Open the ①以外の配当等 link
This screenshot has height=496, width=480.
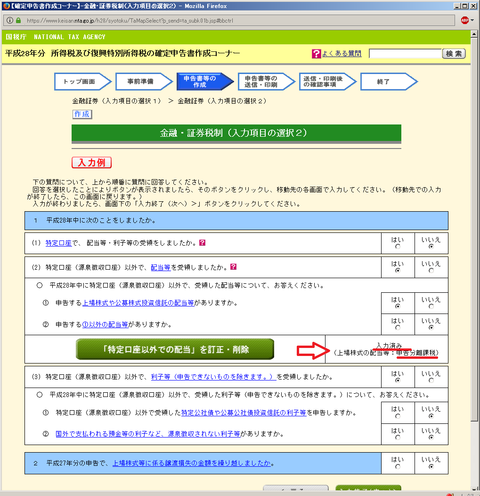(105, 324)
